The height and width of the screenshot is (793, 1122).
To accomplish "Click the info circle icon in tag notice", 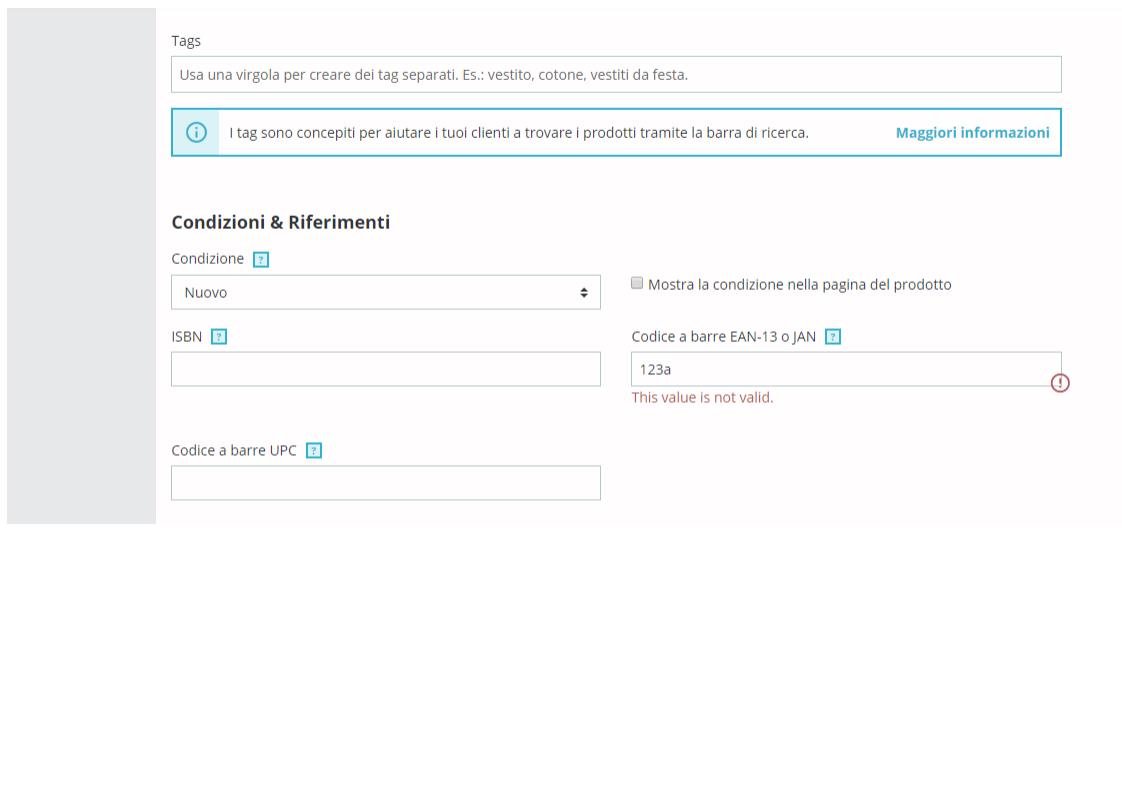I will click(196, 132).
